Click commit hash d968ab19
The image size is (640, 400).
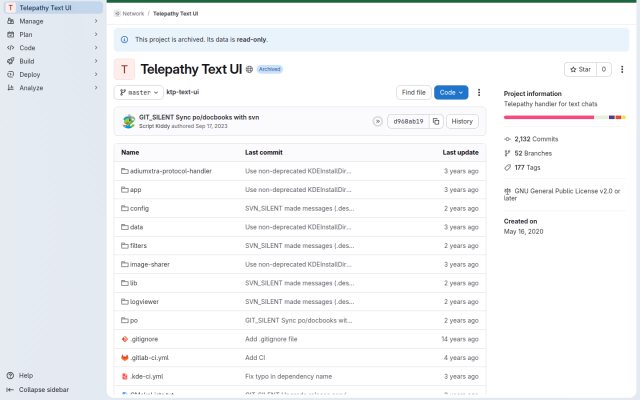[x=408, y=122]
